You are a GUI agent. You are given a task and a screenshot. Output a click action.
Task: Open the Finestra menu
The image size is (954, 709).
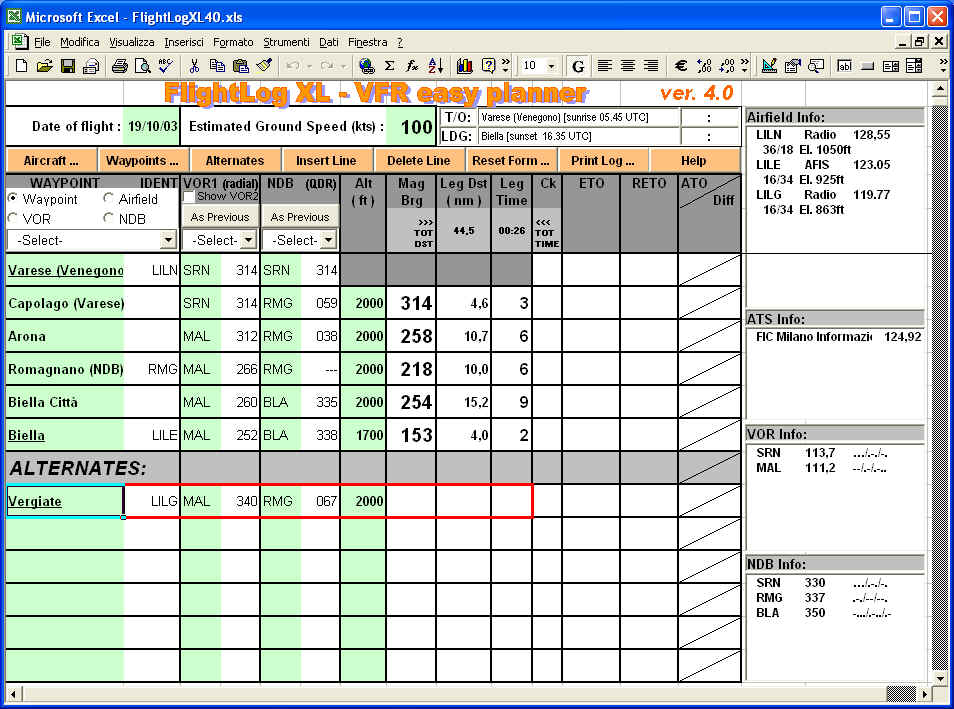[367, 42]
